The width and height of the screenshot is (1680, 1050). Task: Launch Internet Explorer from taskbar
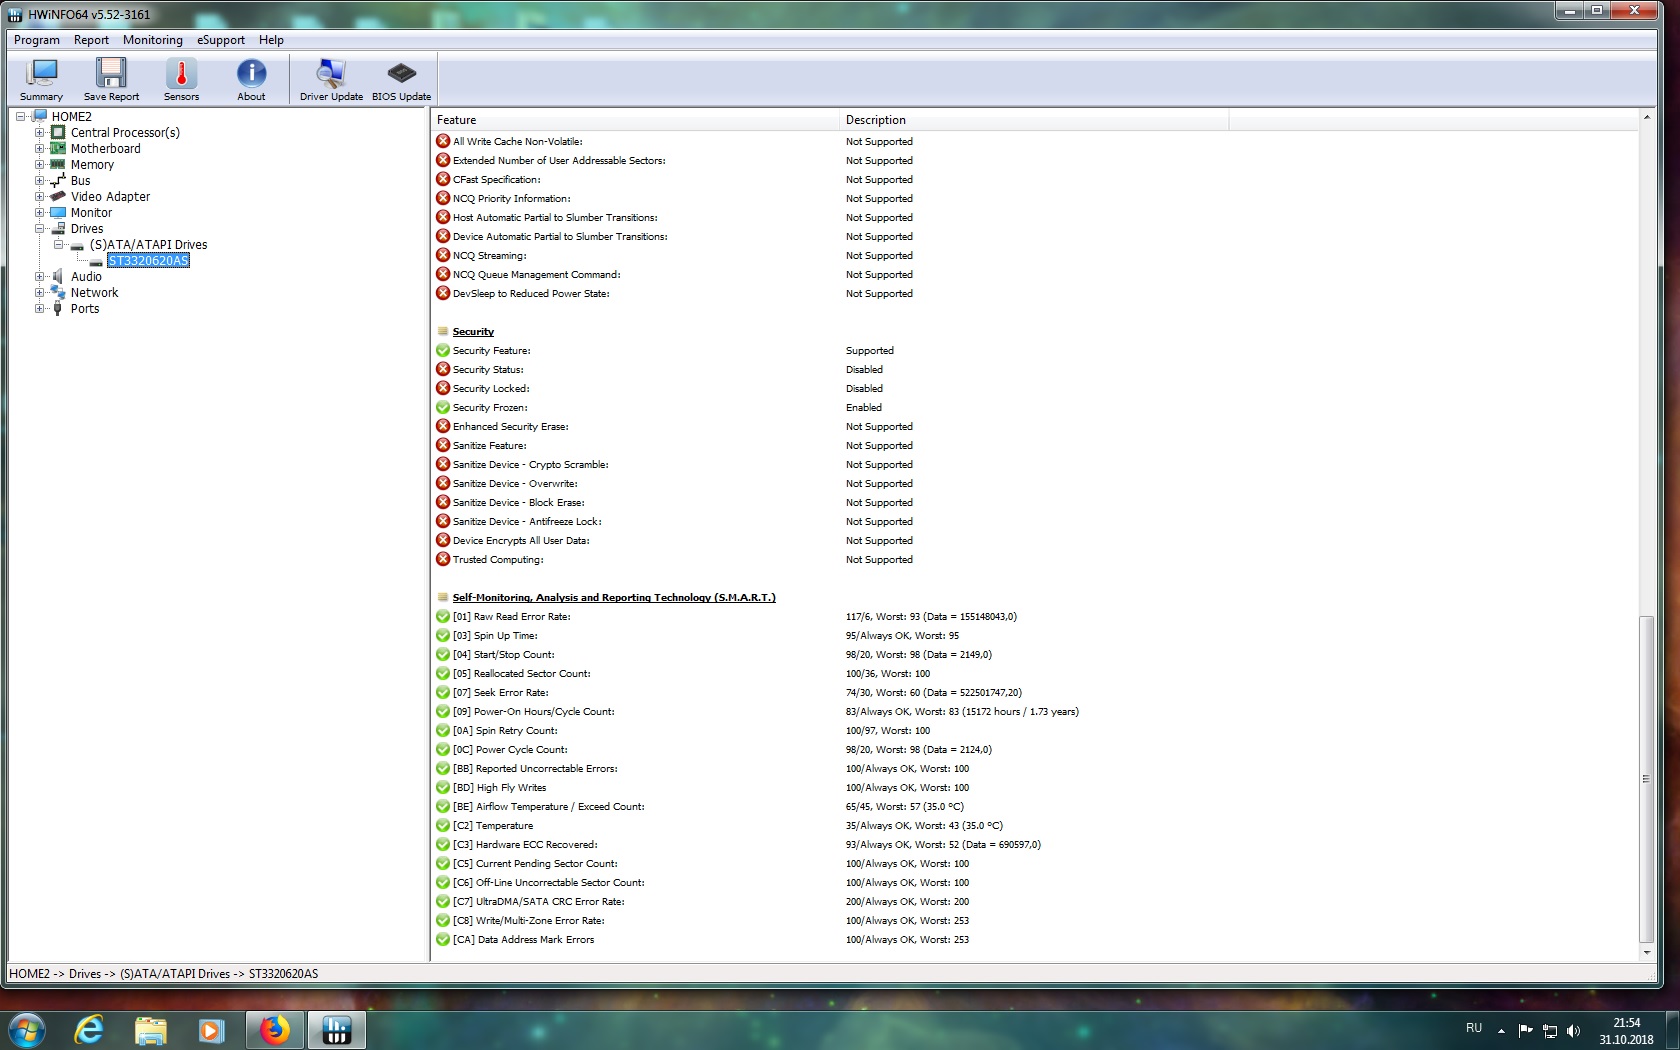pyautogui.click(x=89, y=1029)
